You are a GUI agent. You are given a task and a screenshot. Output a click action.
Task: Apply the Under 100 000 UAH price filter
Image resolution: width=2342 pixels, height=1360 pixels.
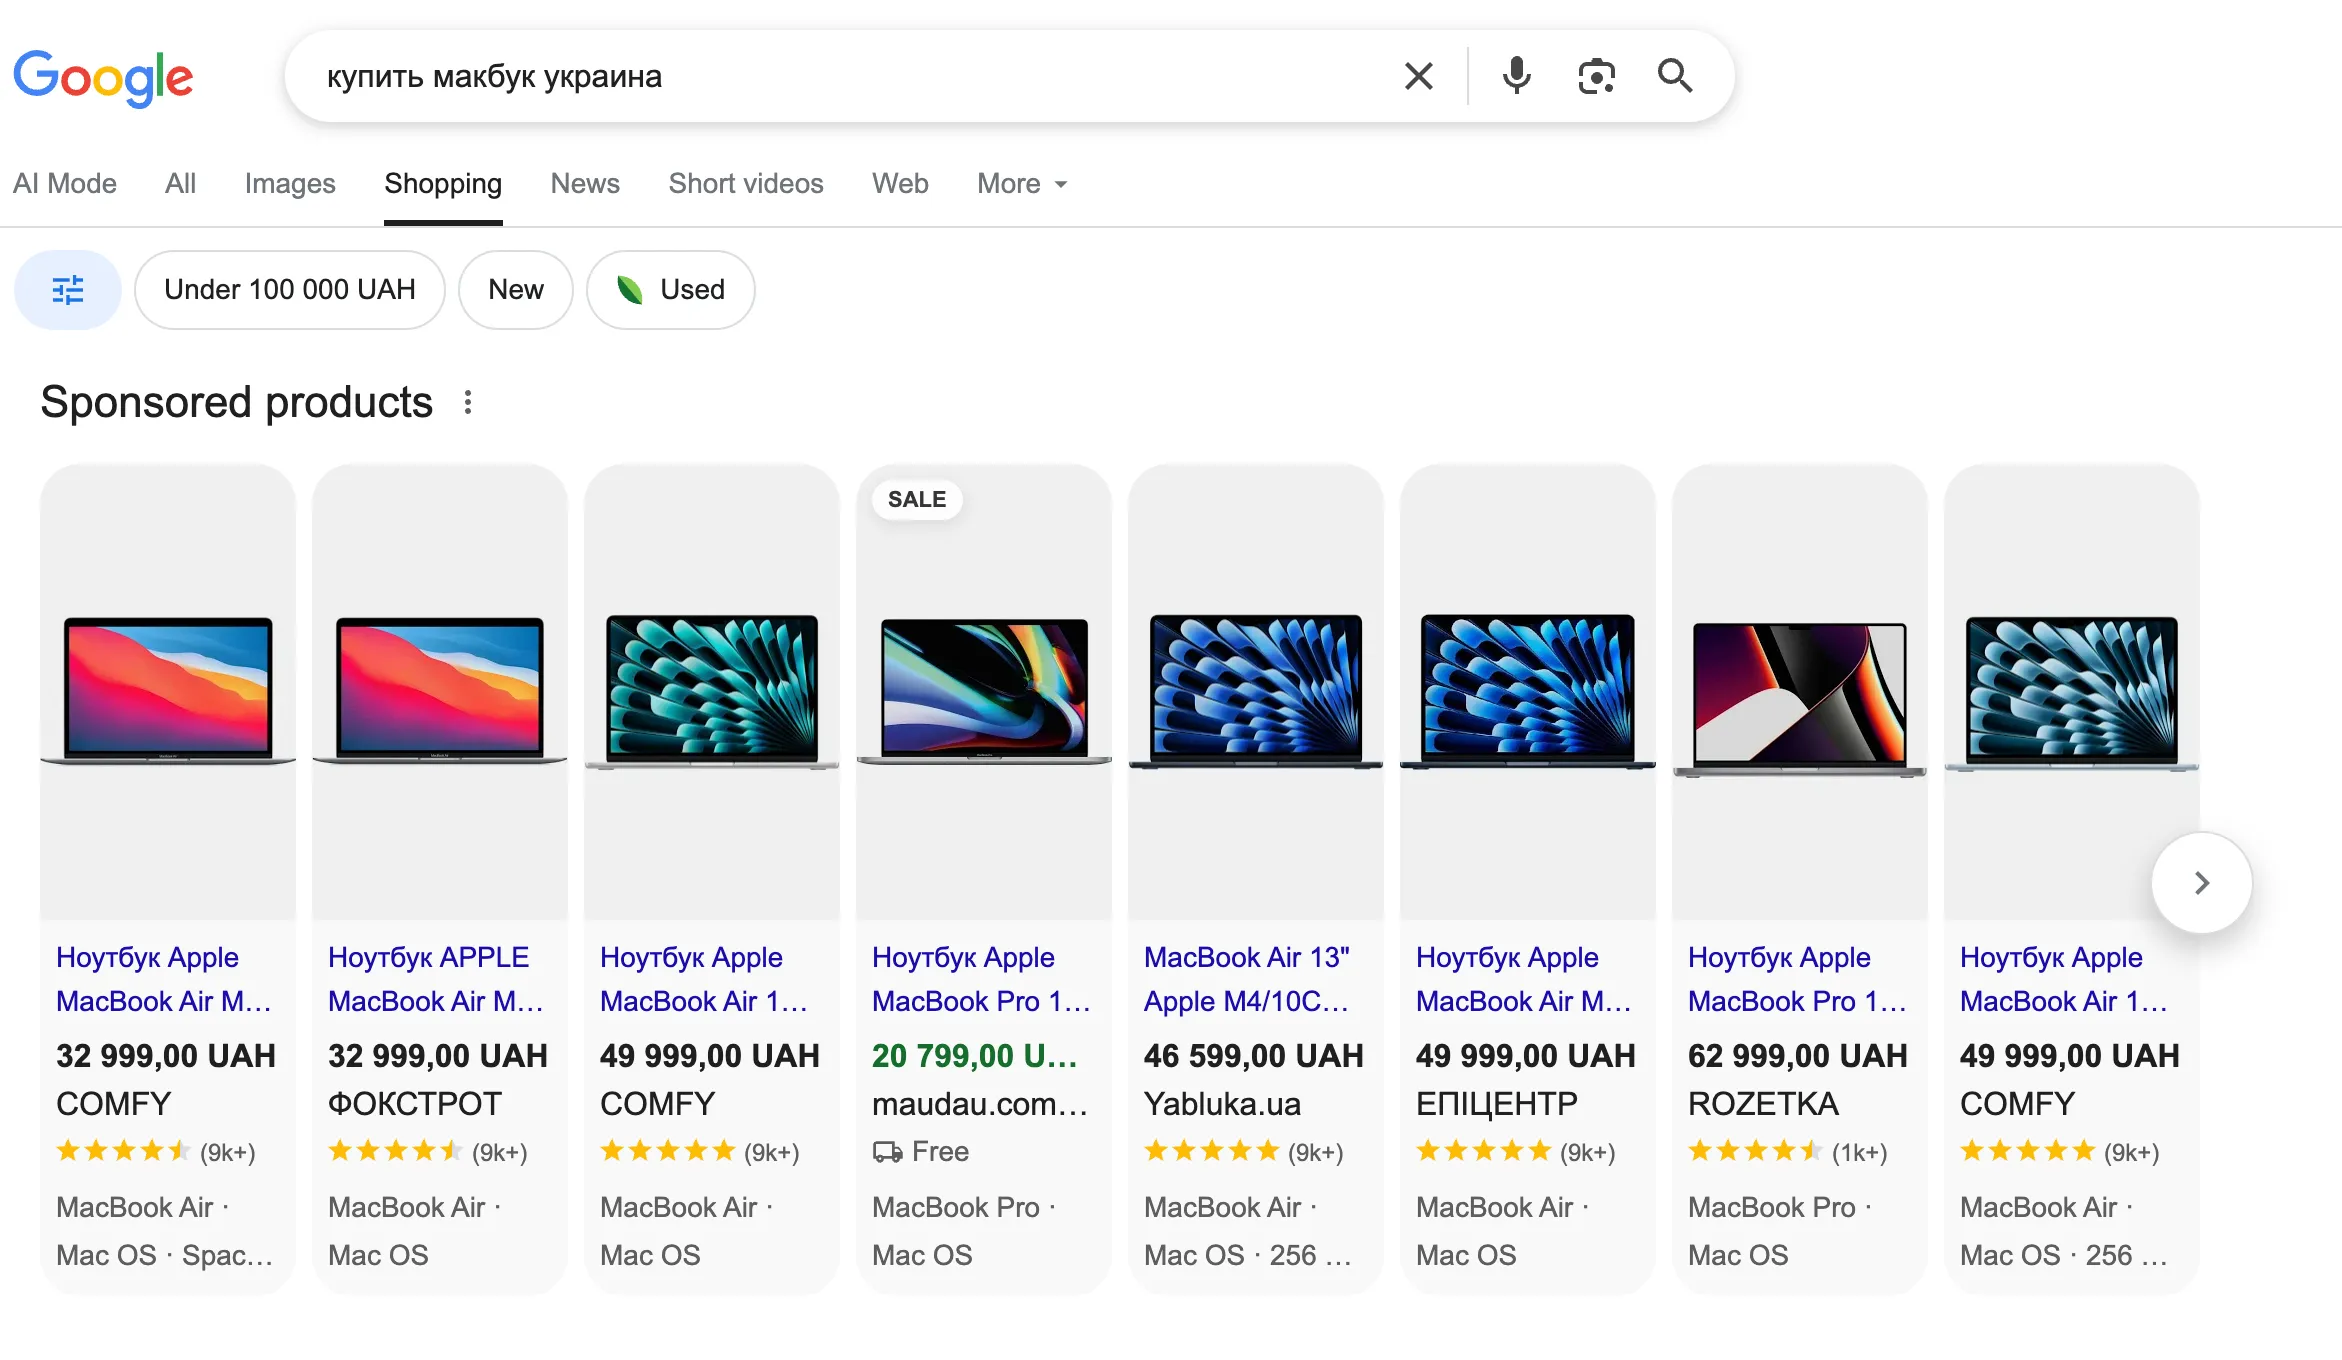click(x=290, y=289)
